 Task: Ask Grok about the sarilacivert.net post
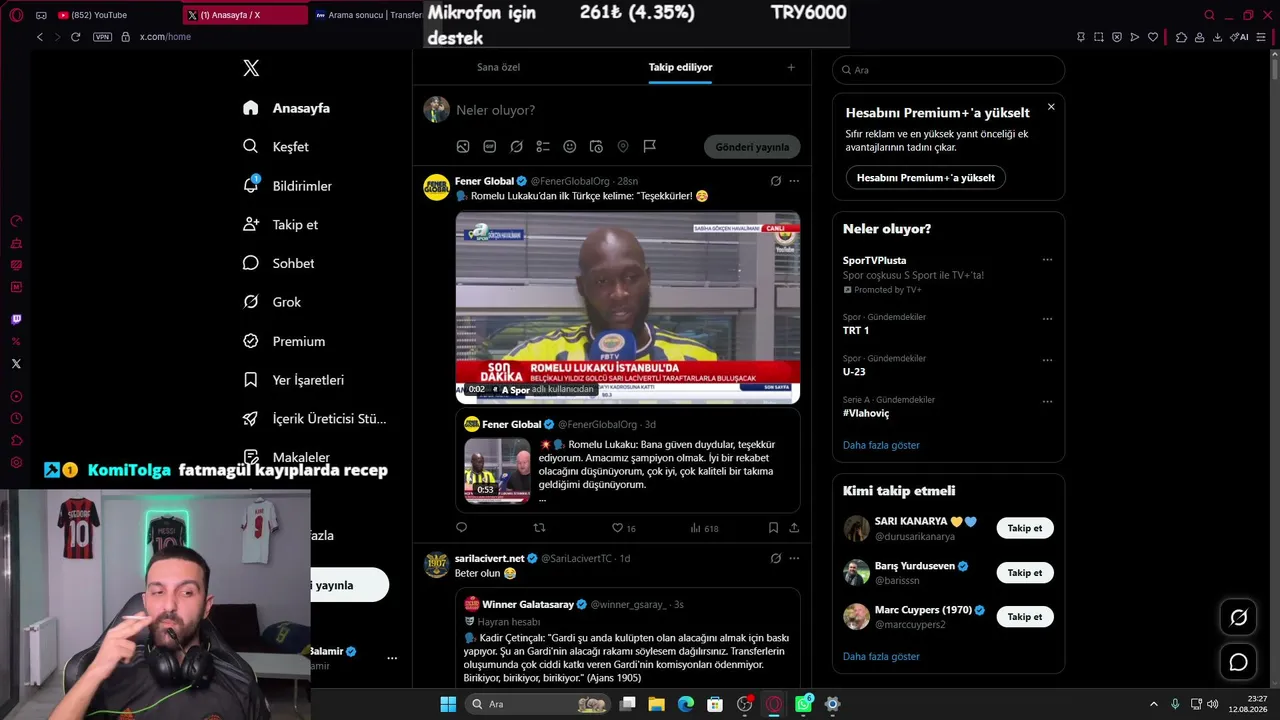click(x=775, y=558)
